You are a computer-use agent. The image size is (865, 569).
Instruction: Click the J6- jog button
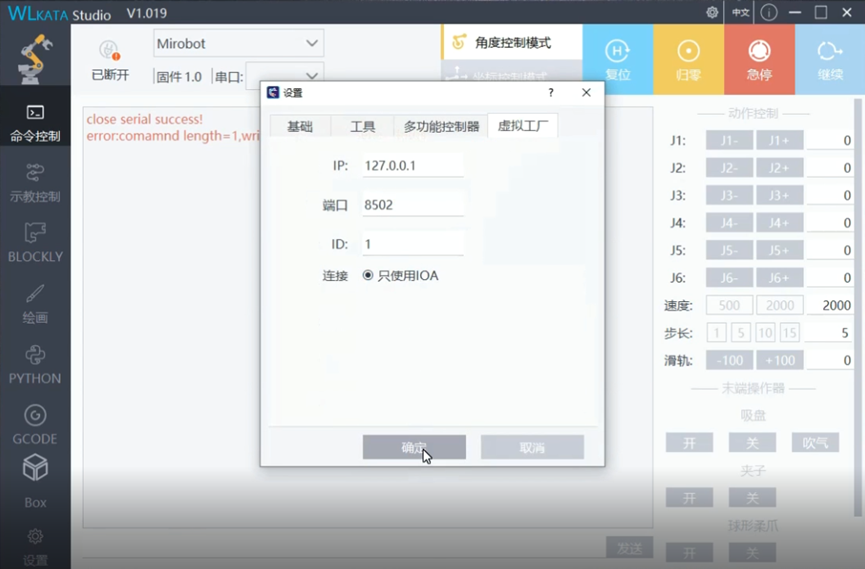[x=729, y=278]
